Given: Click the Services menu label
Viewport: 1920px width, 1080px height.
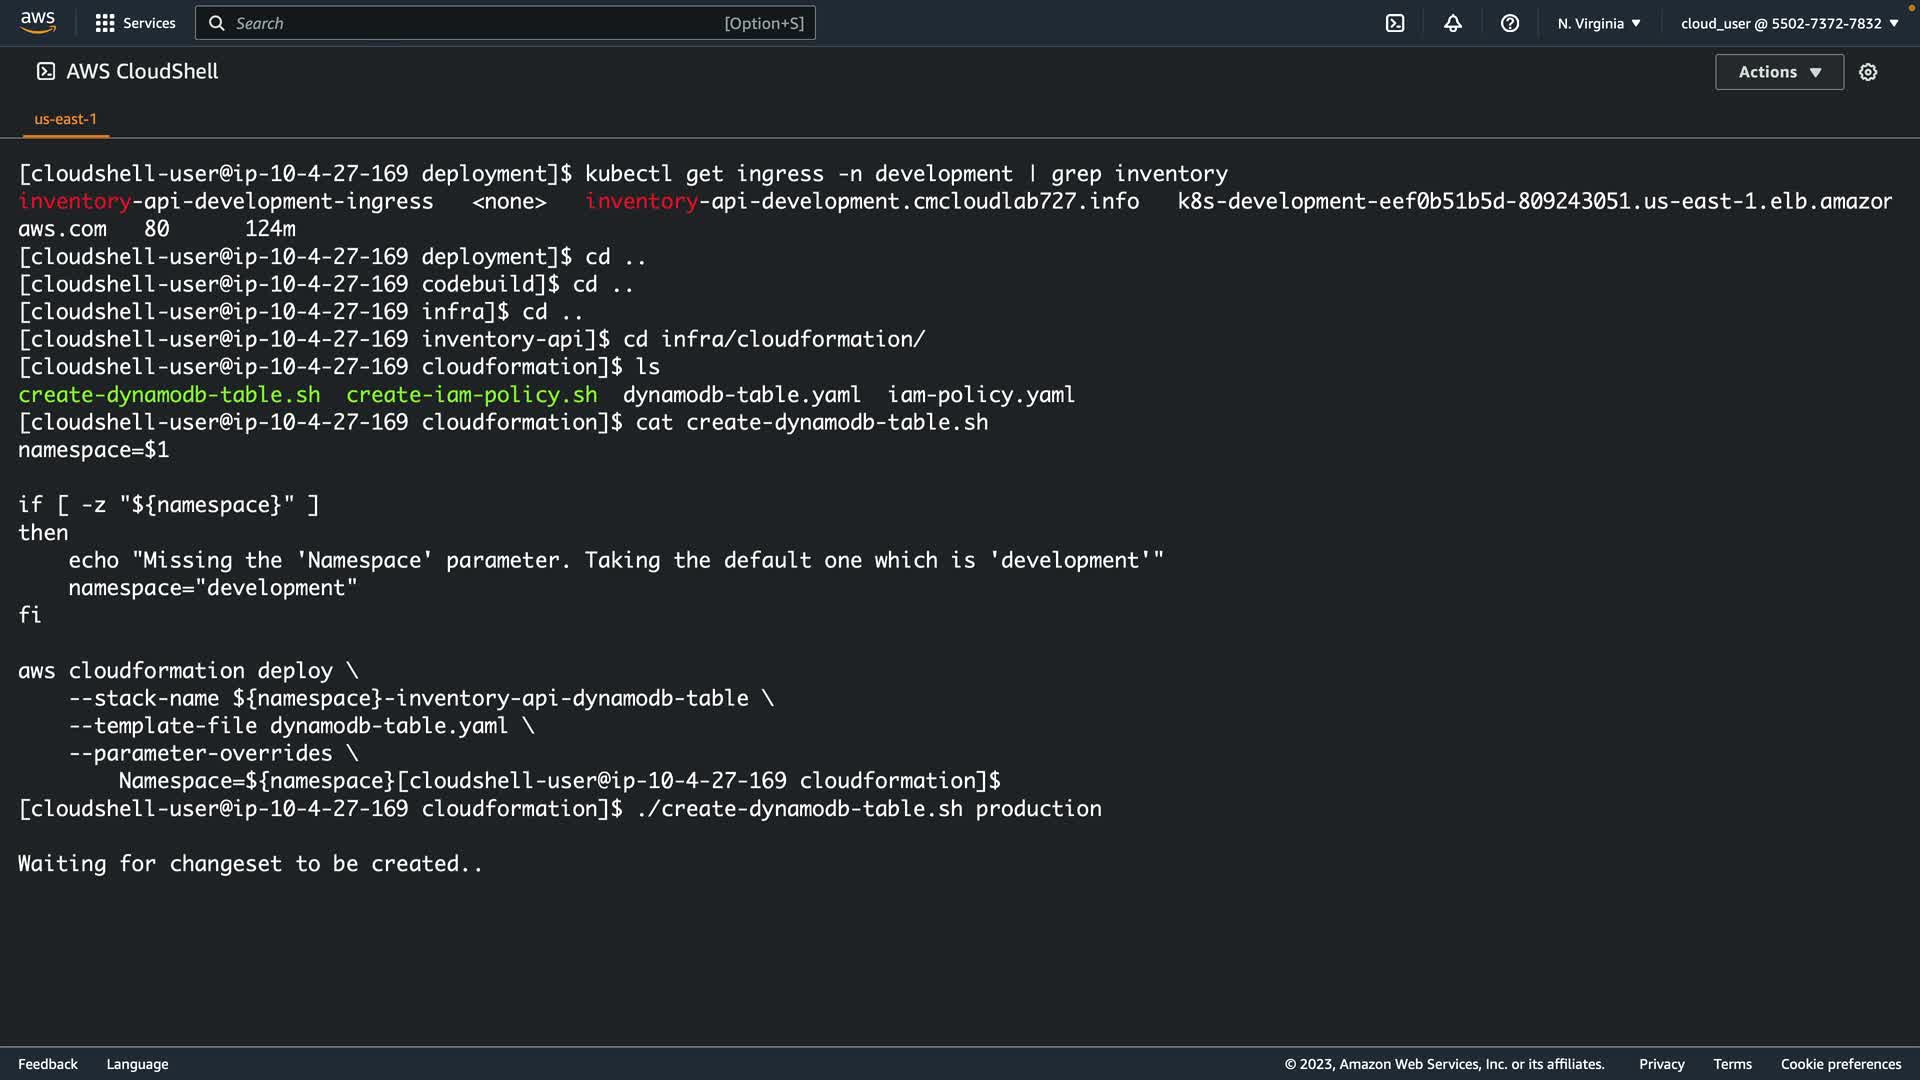Looking at the screenshot, I should (x=149, y=23).
